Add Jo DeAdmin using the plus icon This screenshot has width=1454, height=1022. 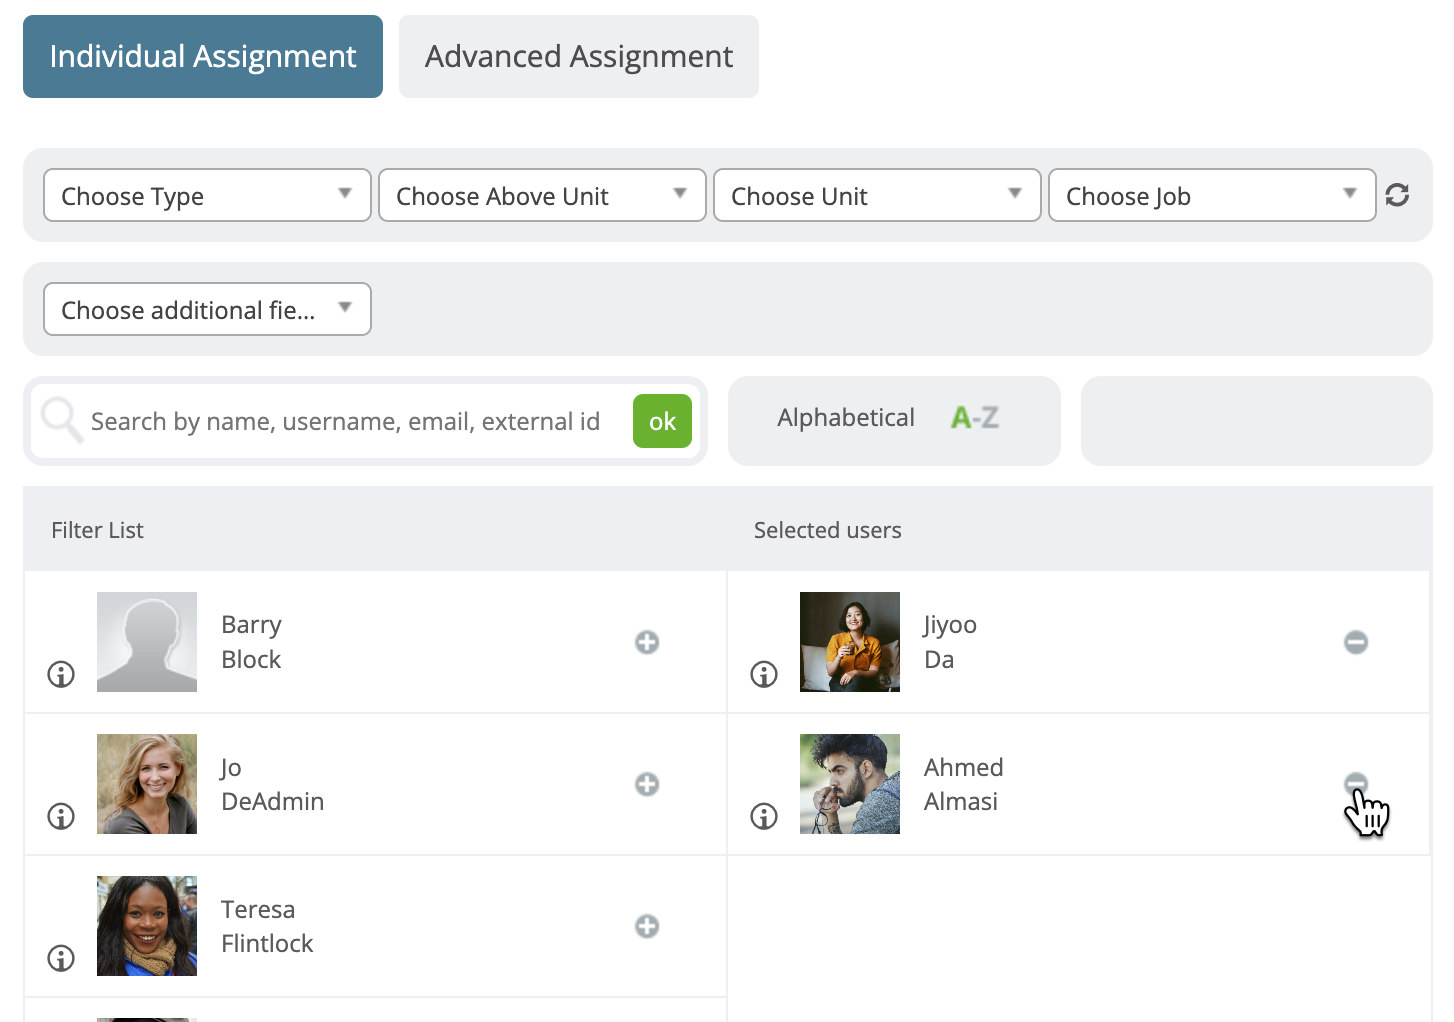[x=647, y=784]
